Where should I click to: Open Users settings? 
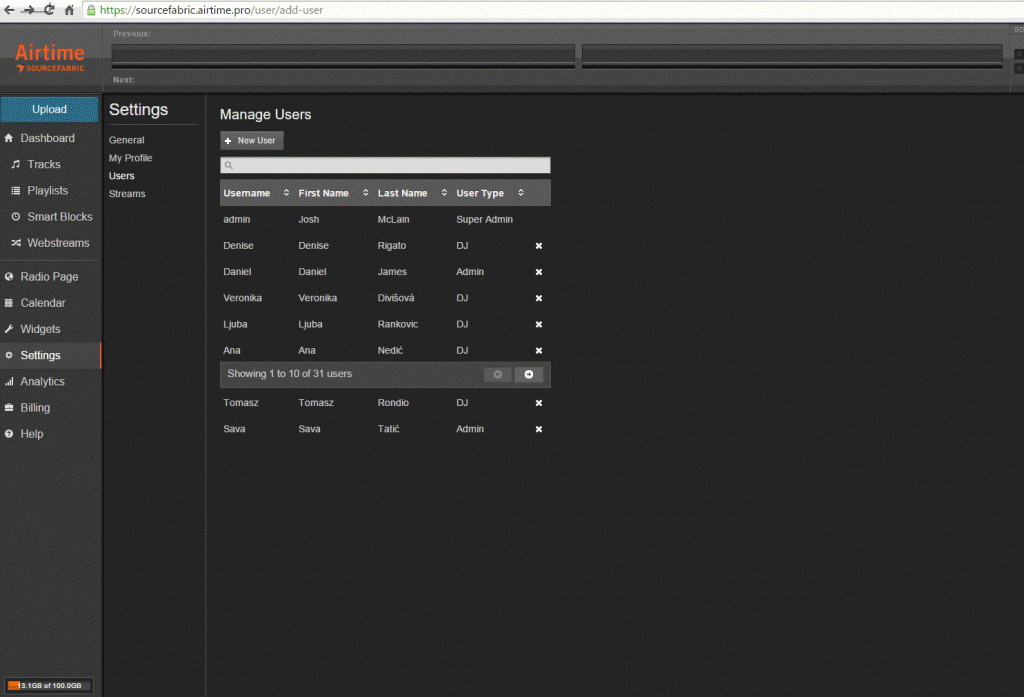tap(121, 176)
